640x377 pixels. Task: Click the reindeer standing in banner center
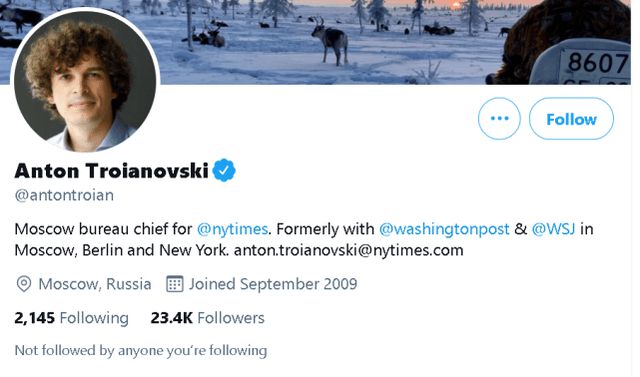330,41
